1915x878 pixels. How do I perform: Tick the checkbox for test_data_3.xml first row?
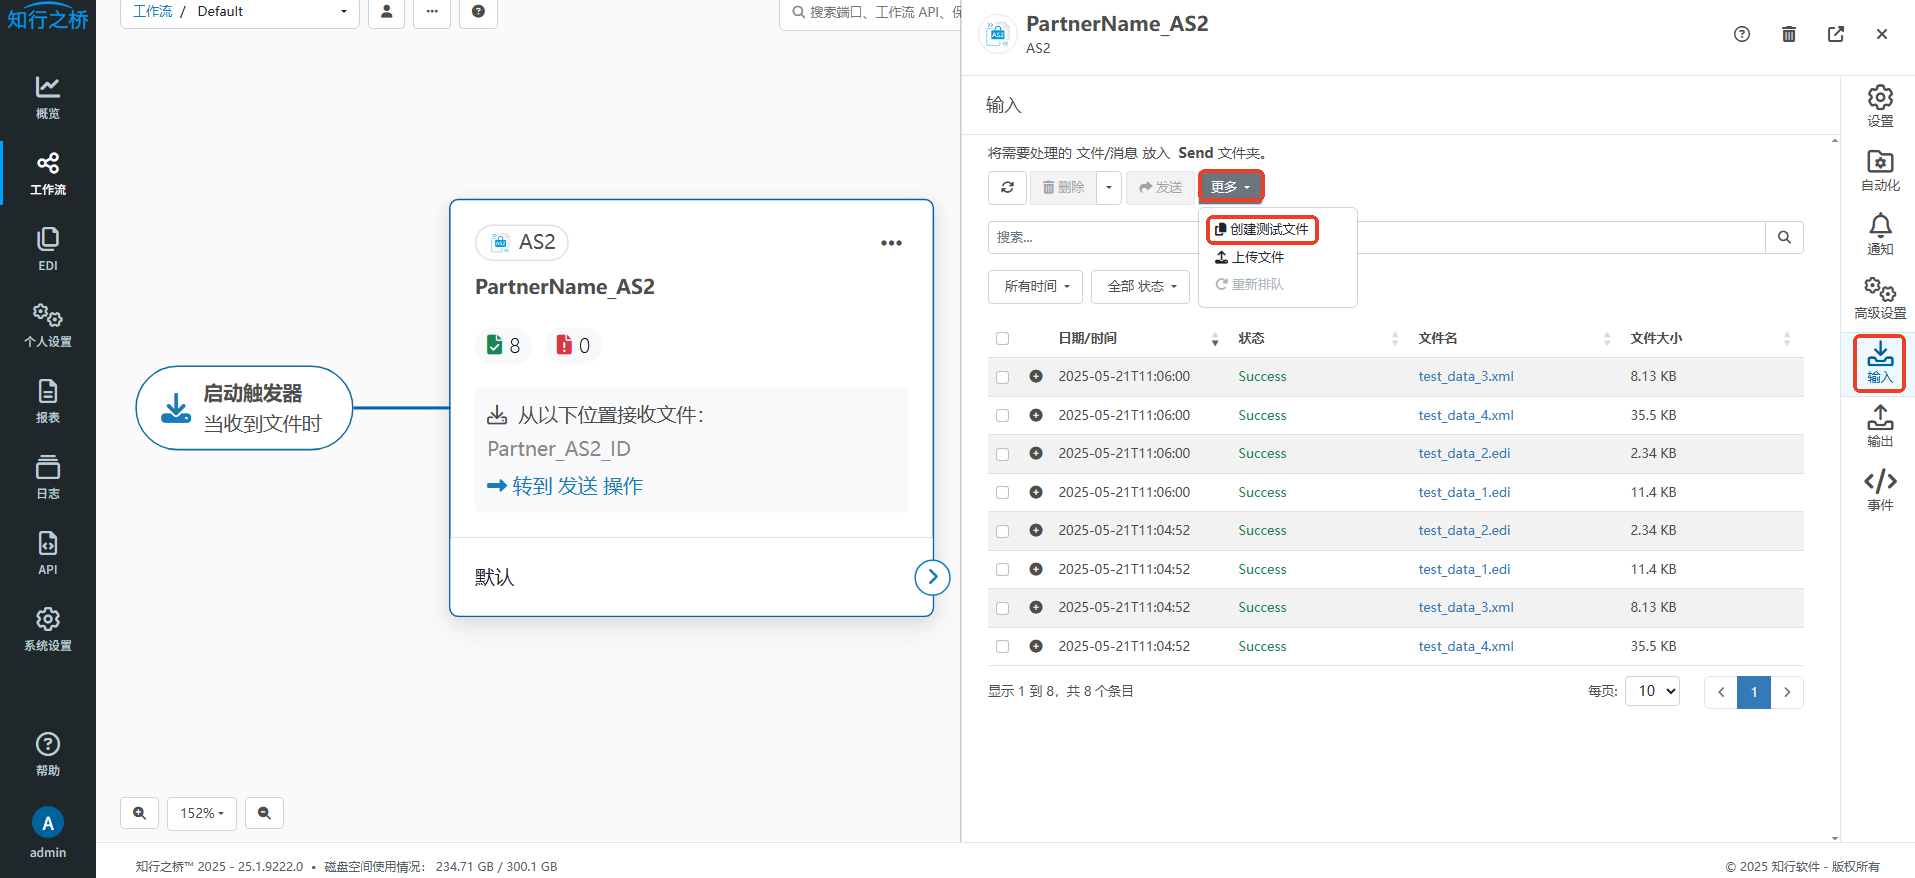[1002, 377]
